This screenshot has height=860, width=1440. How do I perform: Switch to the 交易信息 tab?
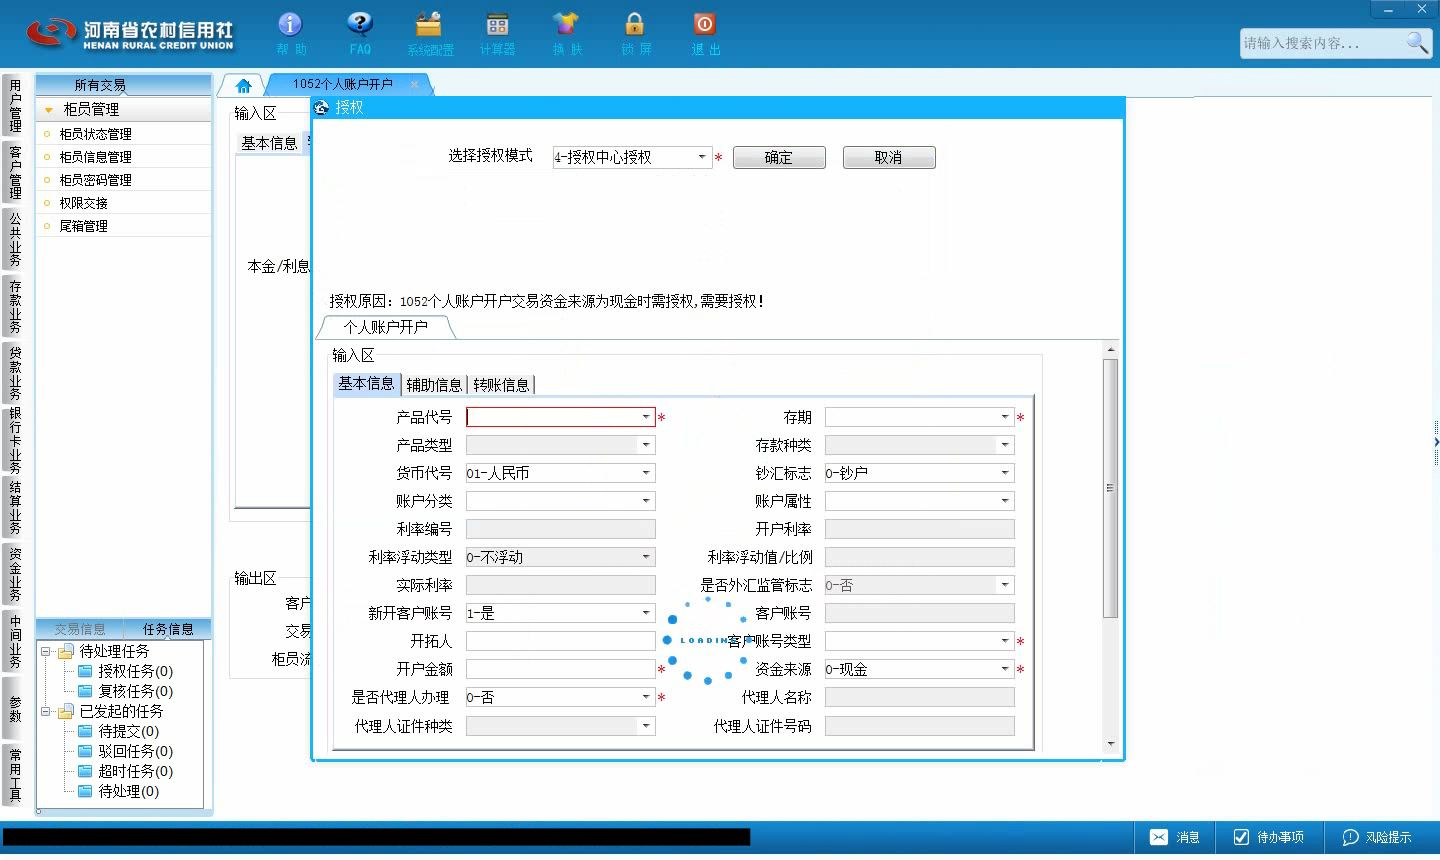point(80,629)
